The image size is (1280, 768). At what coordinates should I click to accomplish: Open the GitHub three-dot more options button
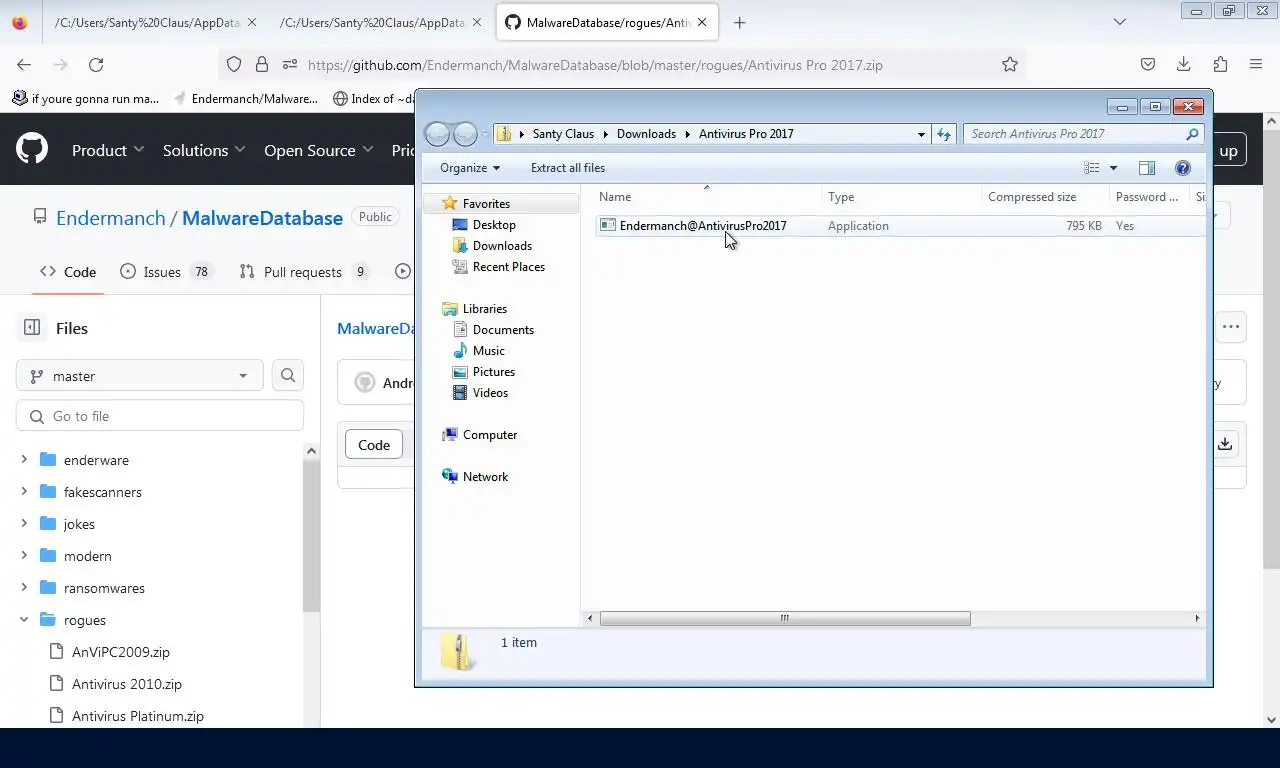pos(1231,326)
